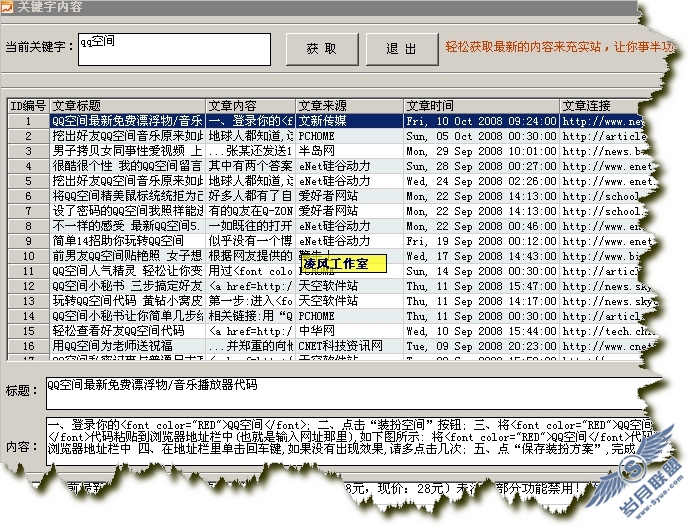This screenshot has height=526, width=689.
Task: Click source cell '中华网'
Action: coord(350,331)
